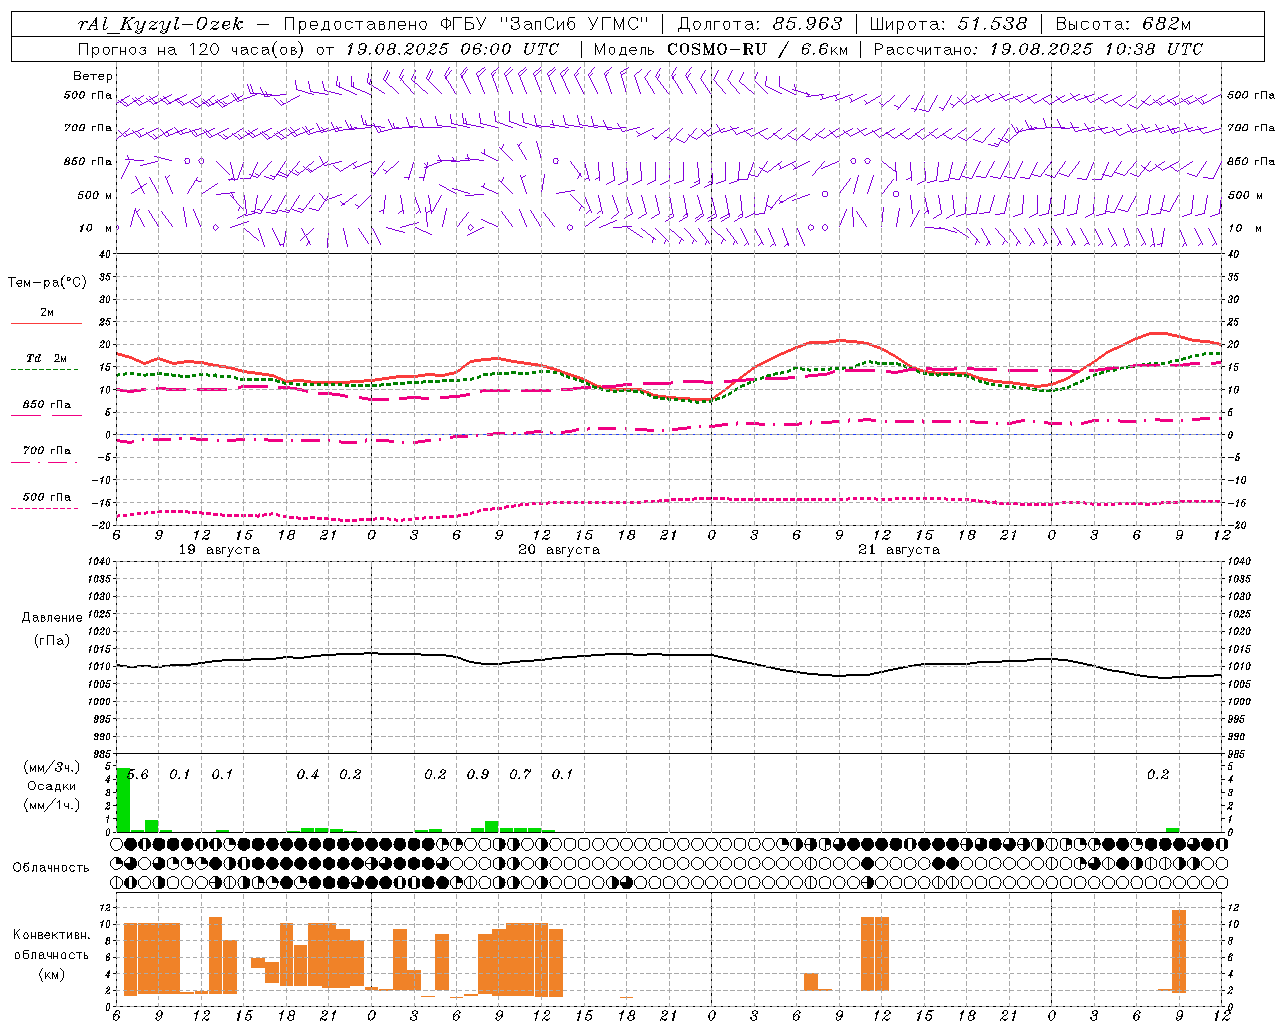Screen dimensions: 1280x1024
Task: Click forecast start time 19.08.2025 06:00 UTC
Action: click(x=452, y=49)
